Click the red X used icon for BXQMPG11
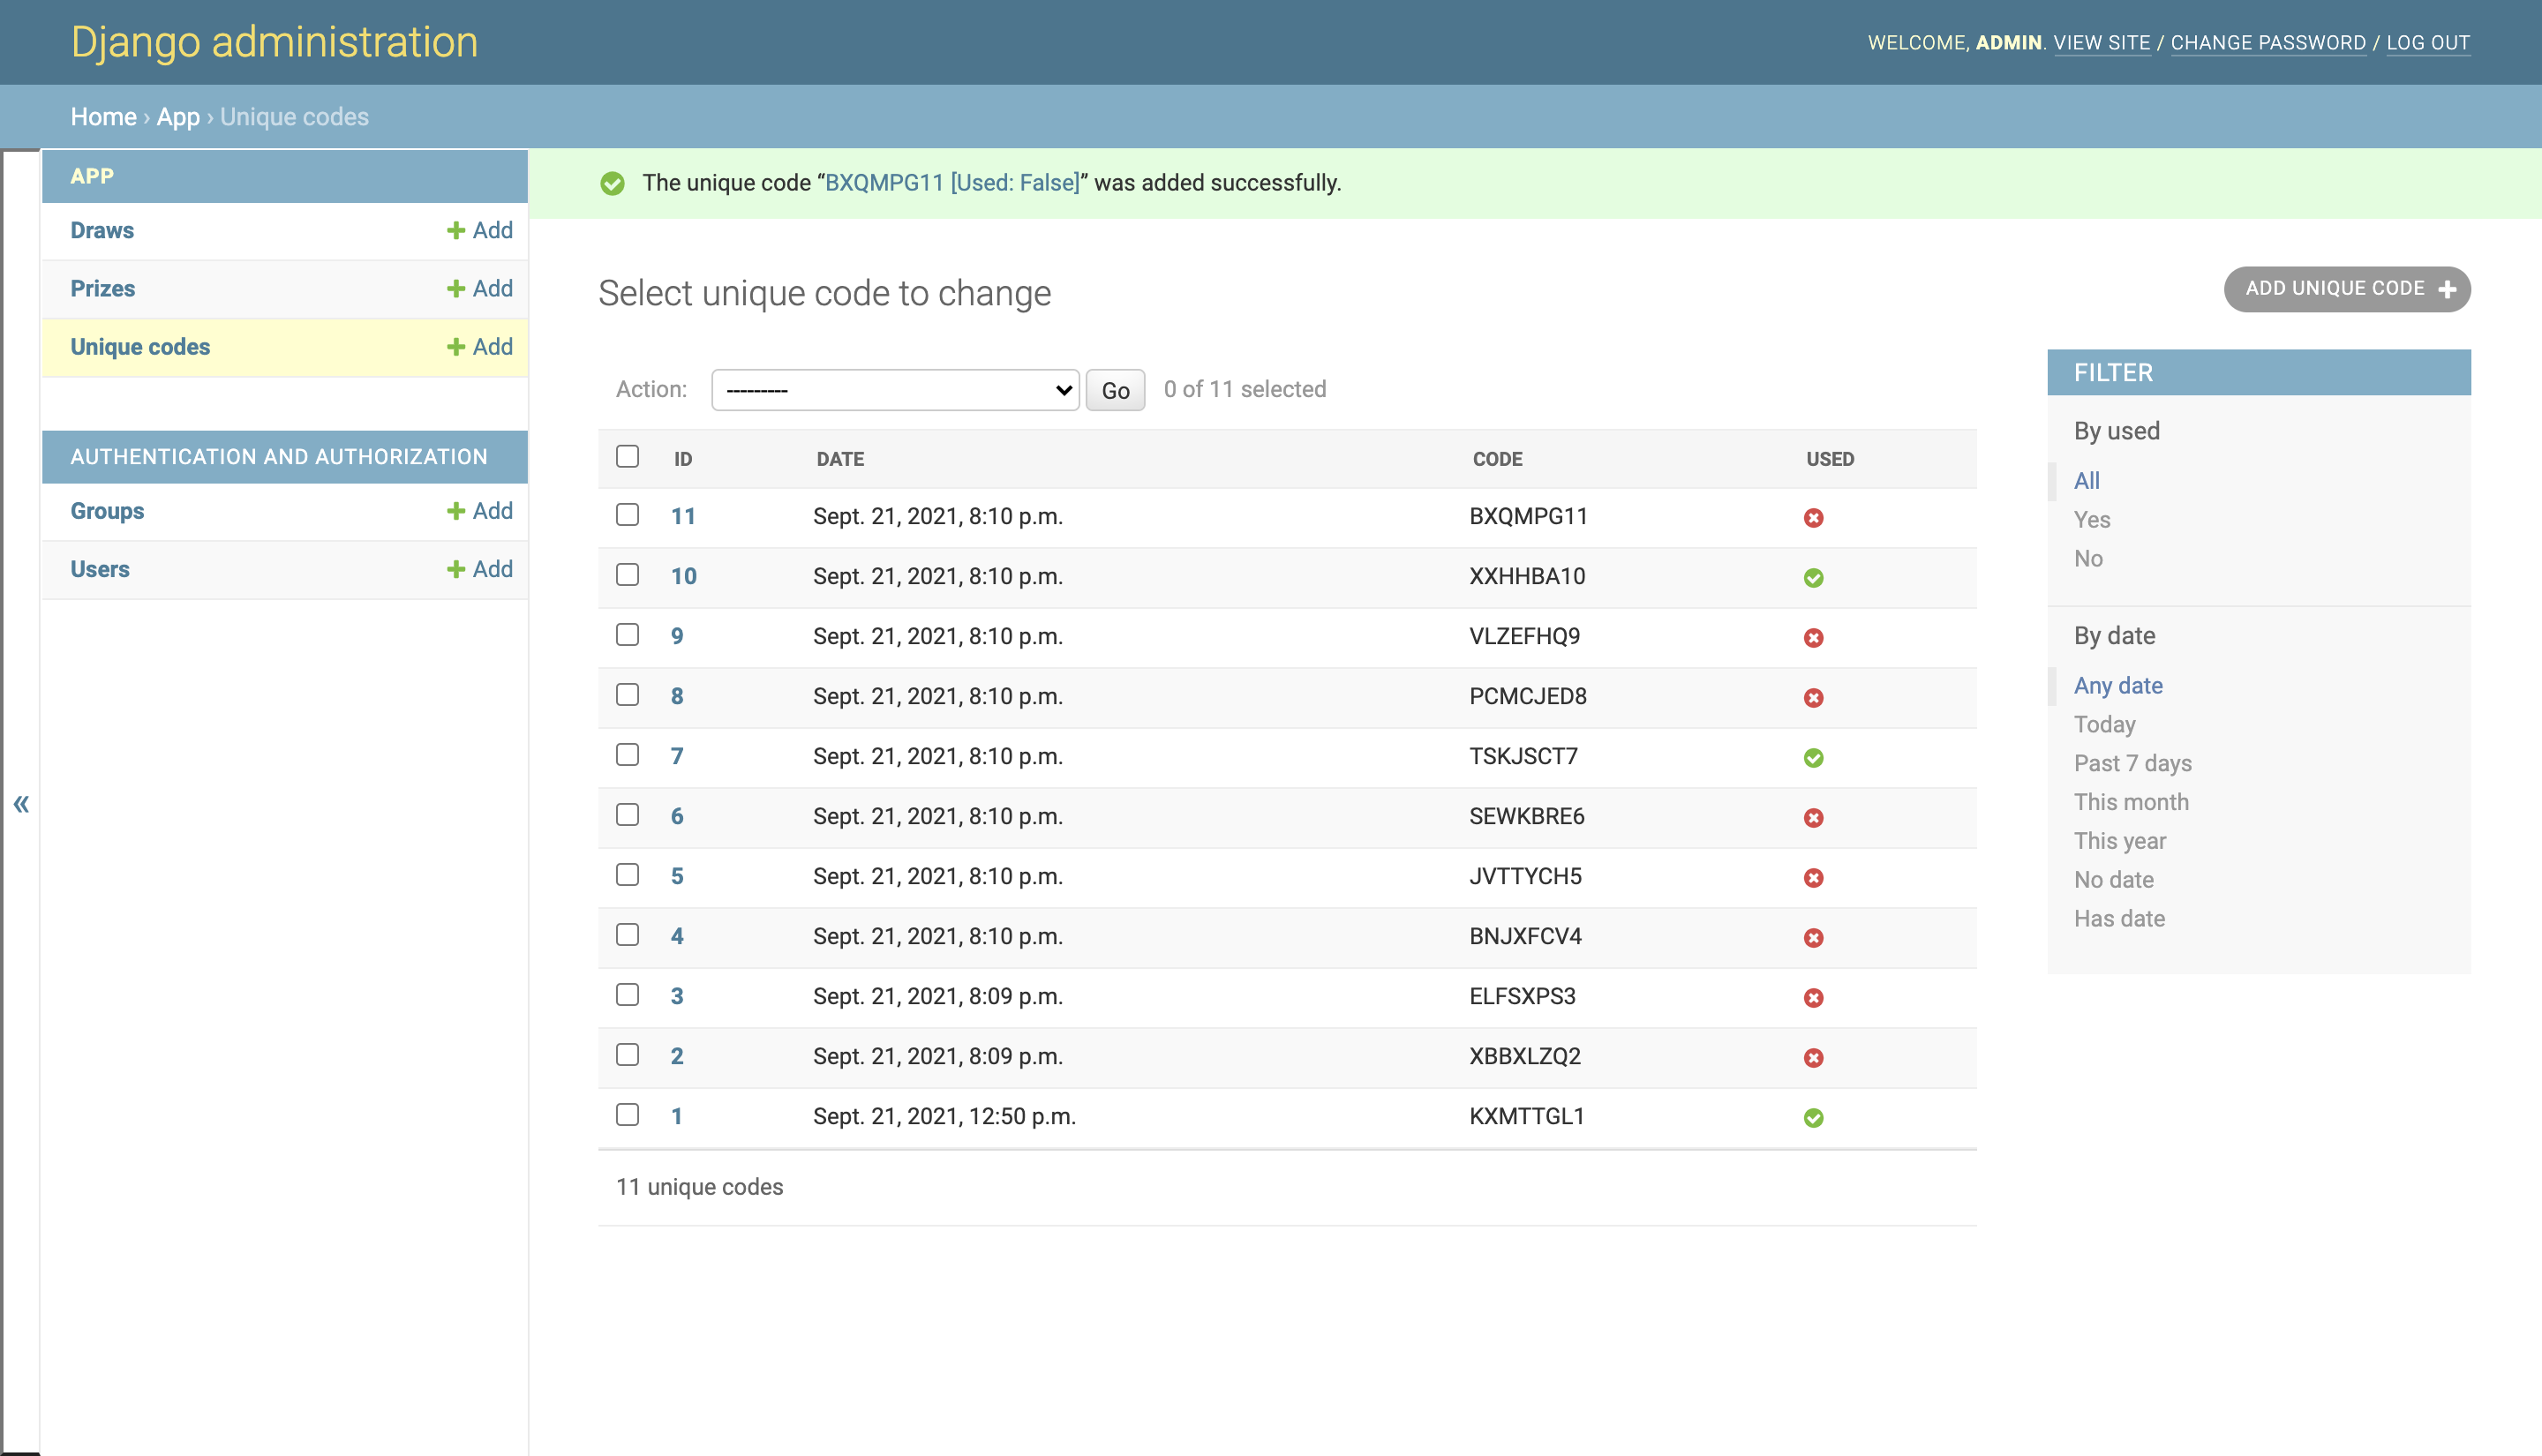Screen dimensions: 2542x1456 click(1813, 518)
